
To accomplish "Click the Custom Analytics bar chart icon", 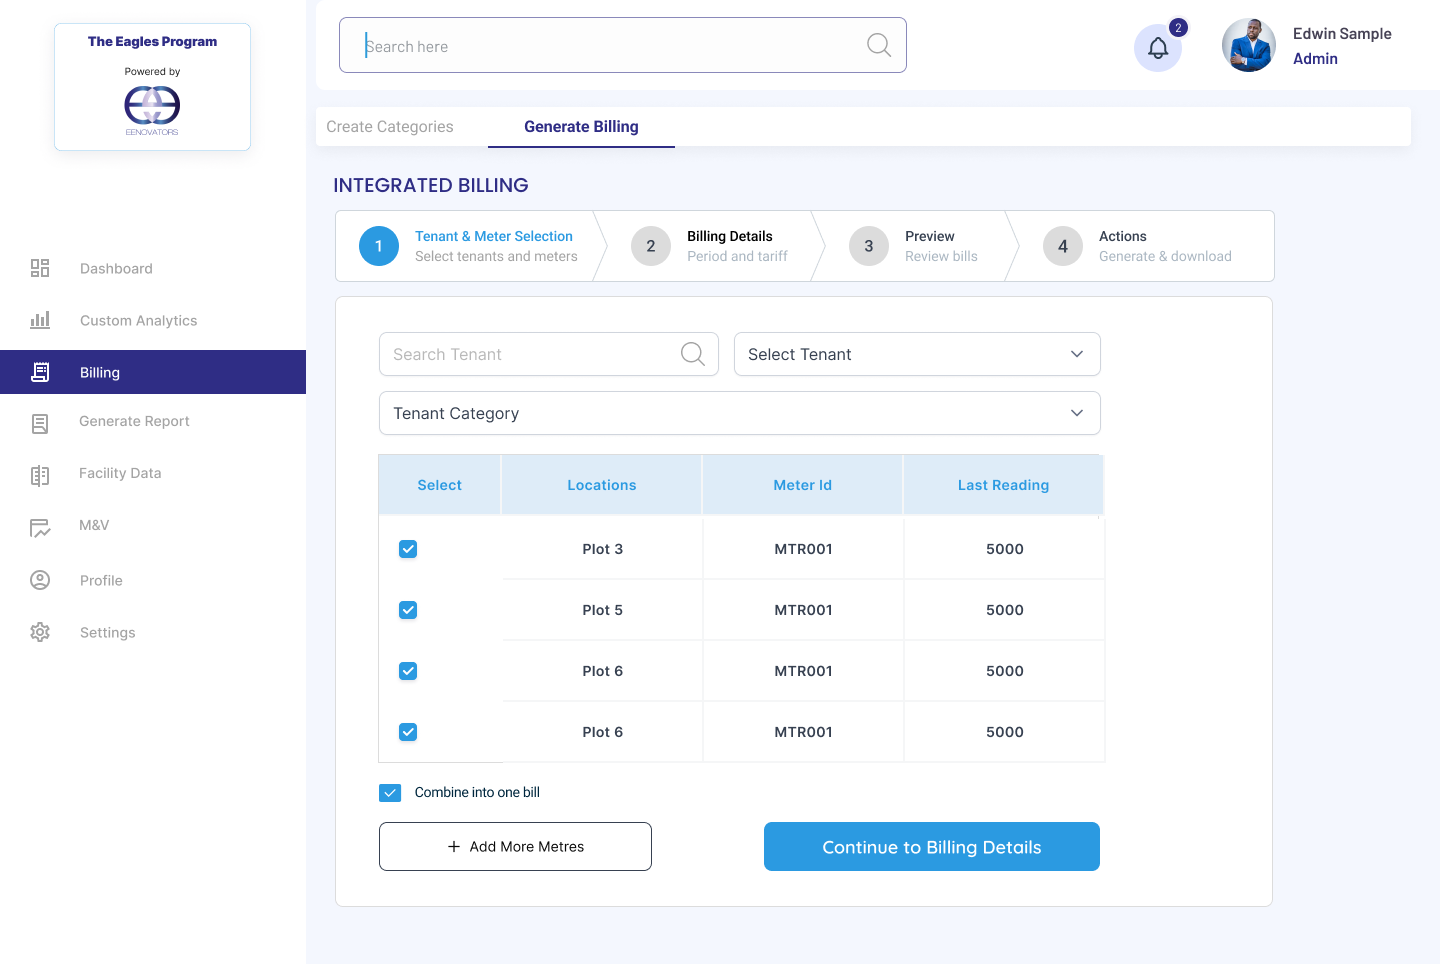I will (x=40, y=320).
